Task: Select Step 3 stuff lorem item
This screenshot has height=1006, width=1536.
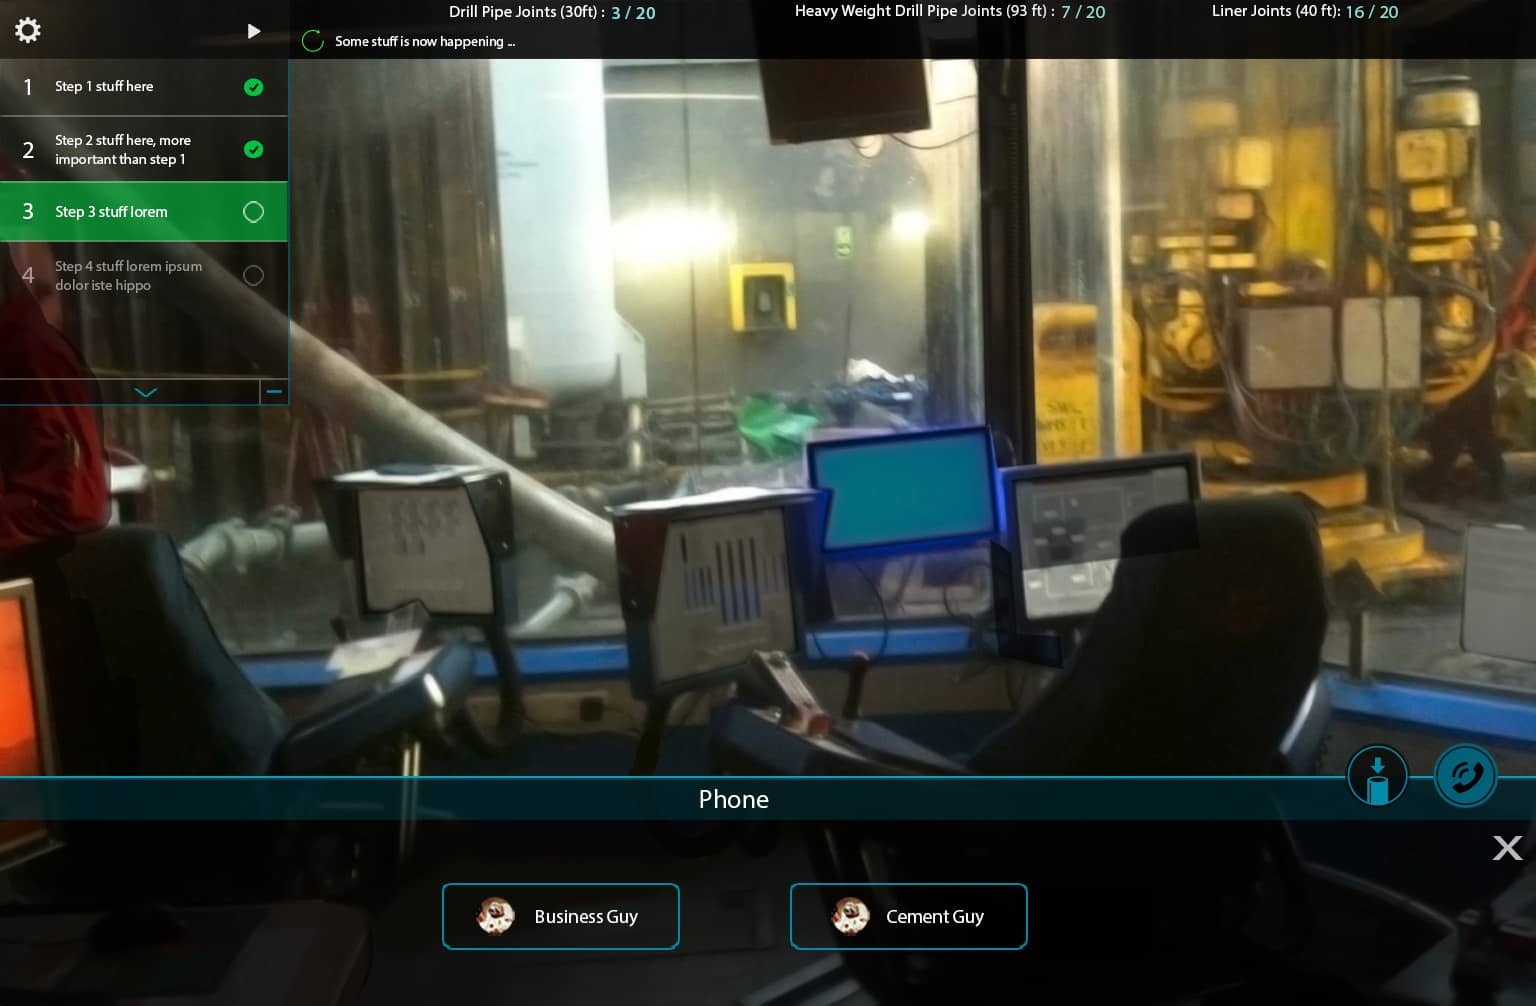Action: point(111,212)
